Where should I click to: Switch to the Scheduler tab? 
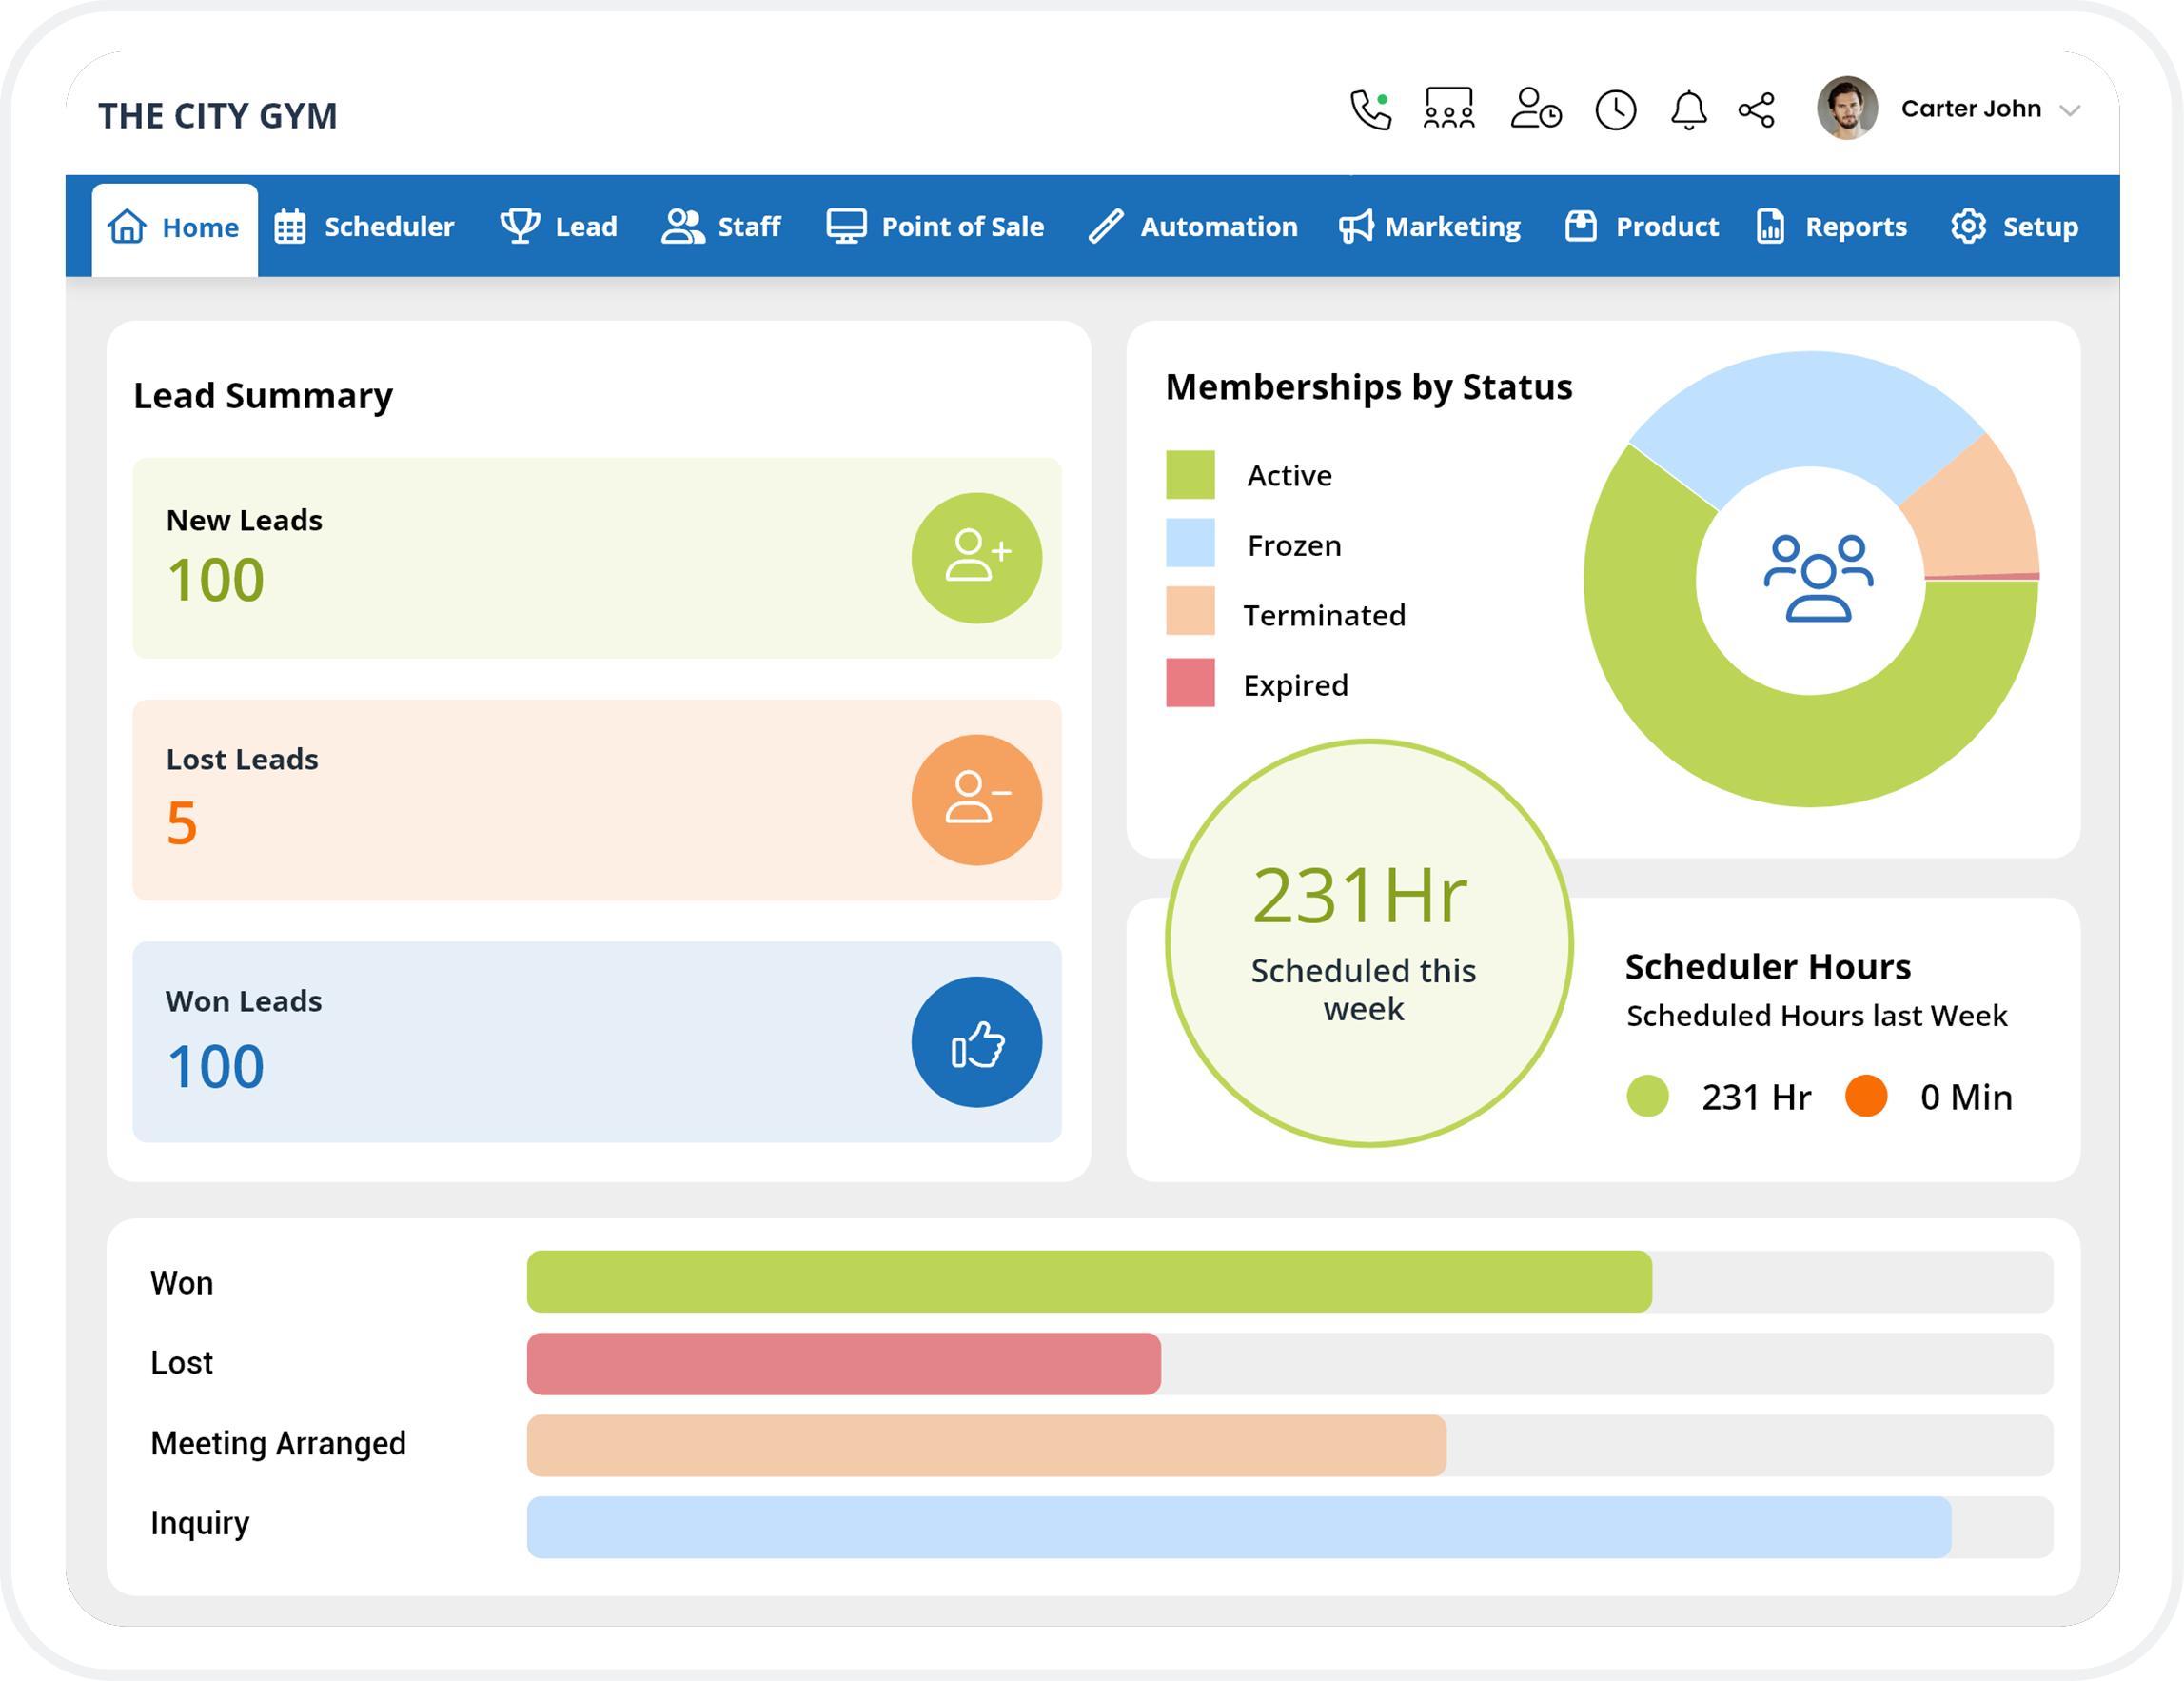click(x=364, y=226)
